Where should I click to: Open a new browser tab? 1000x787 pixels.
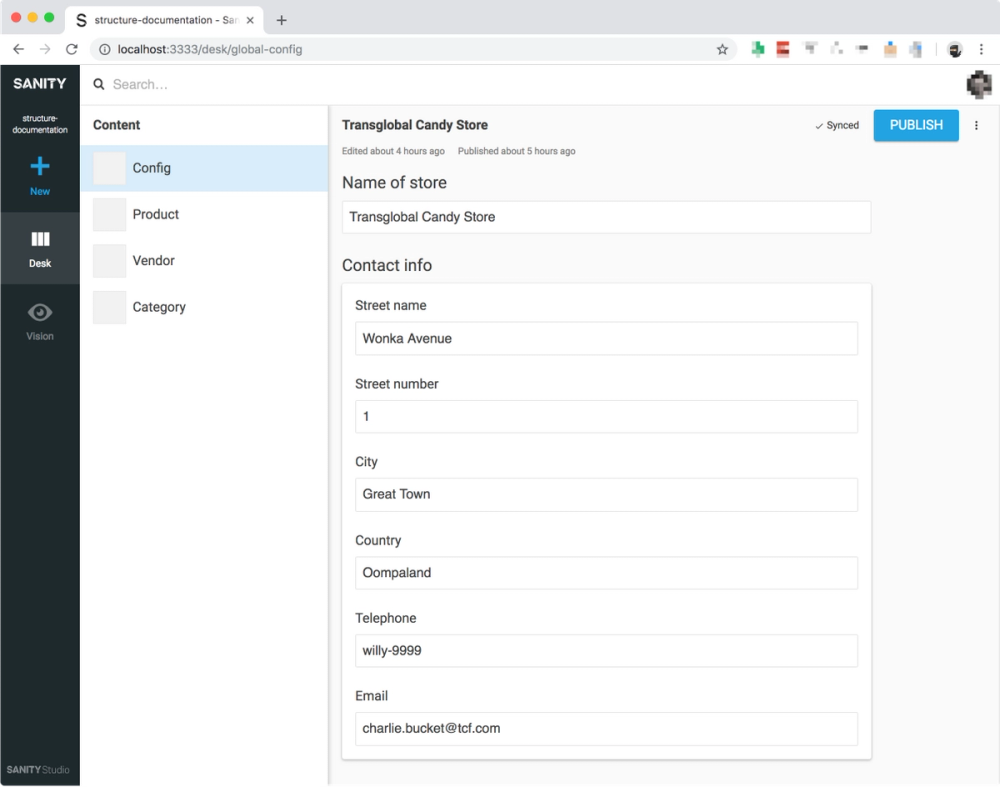281,20
